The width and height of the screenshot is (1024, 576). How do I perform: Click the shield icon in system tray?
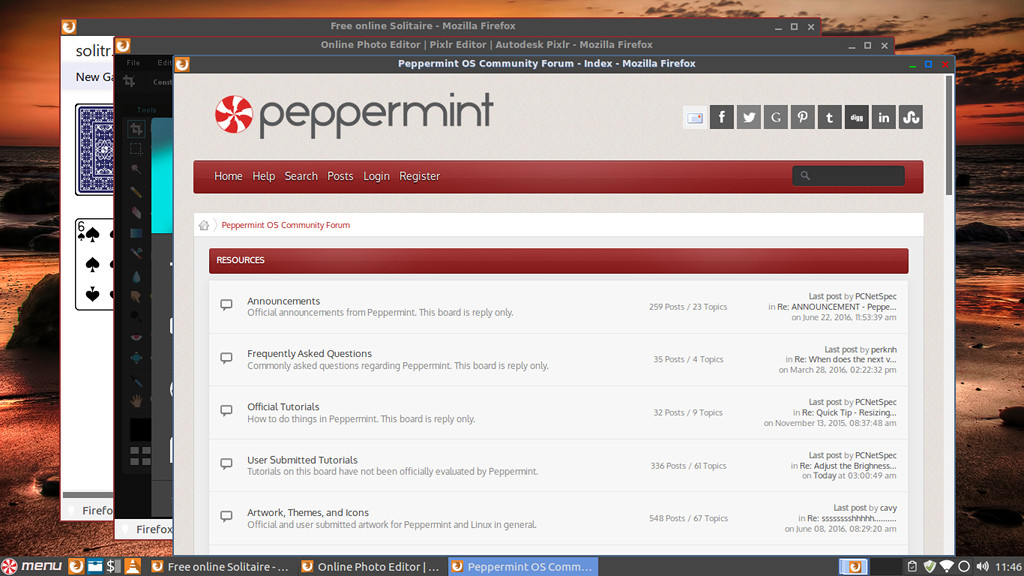click(929, 566)
